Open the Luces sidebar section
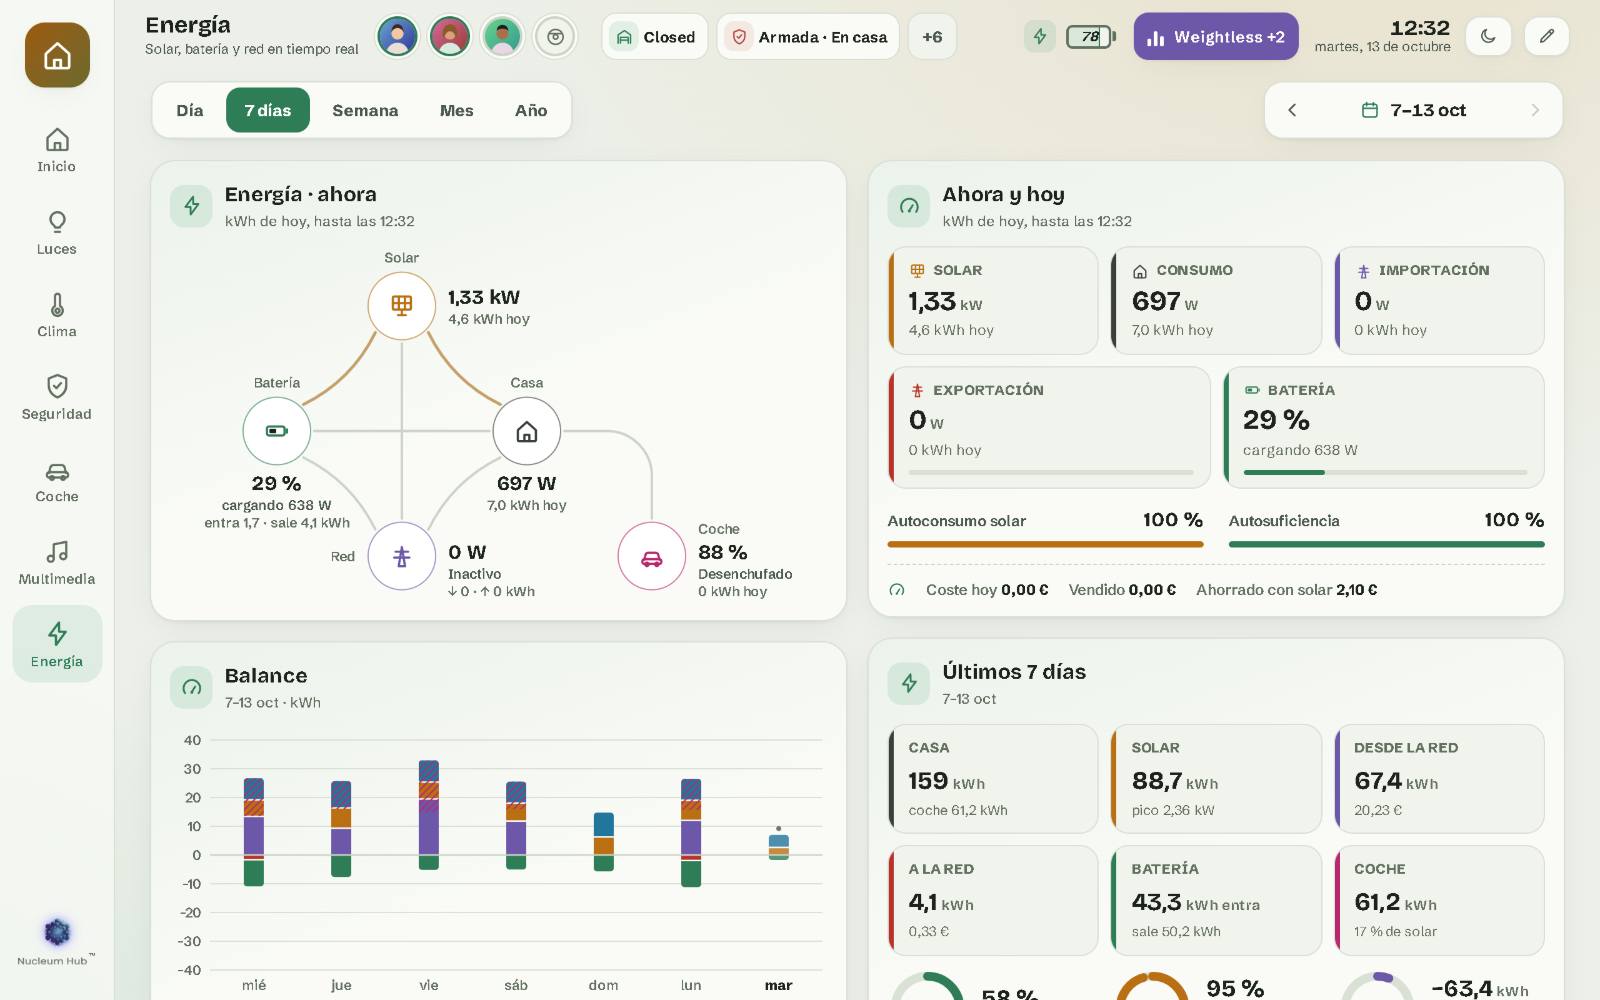This screenshot has height=1000, width=1600. (x=57, y=232)
